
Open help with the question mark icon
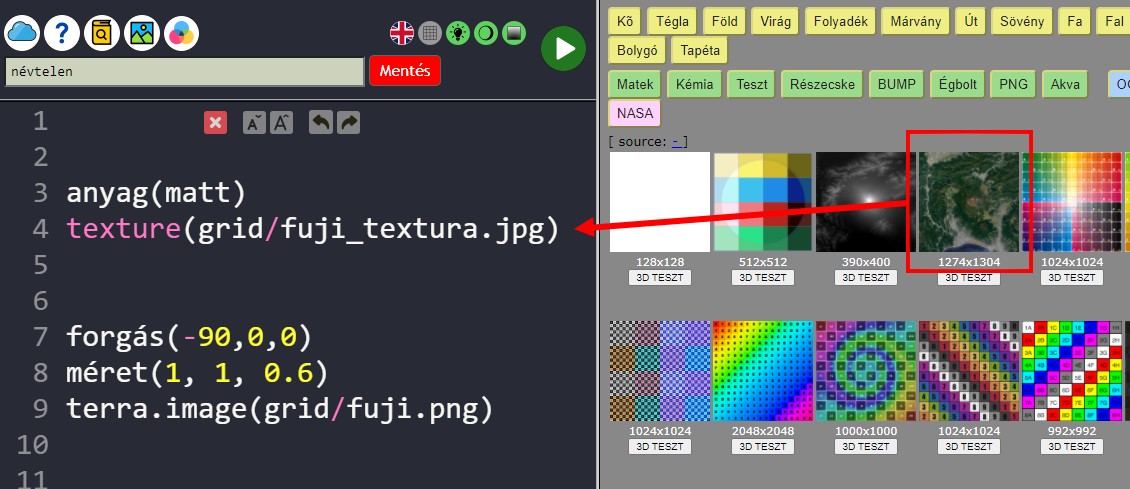pos(62,33)
